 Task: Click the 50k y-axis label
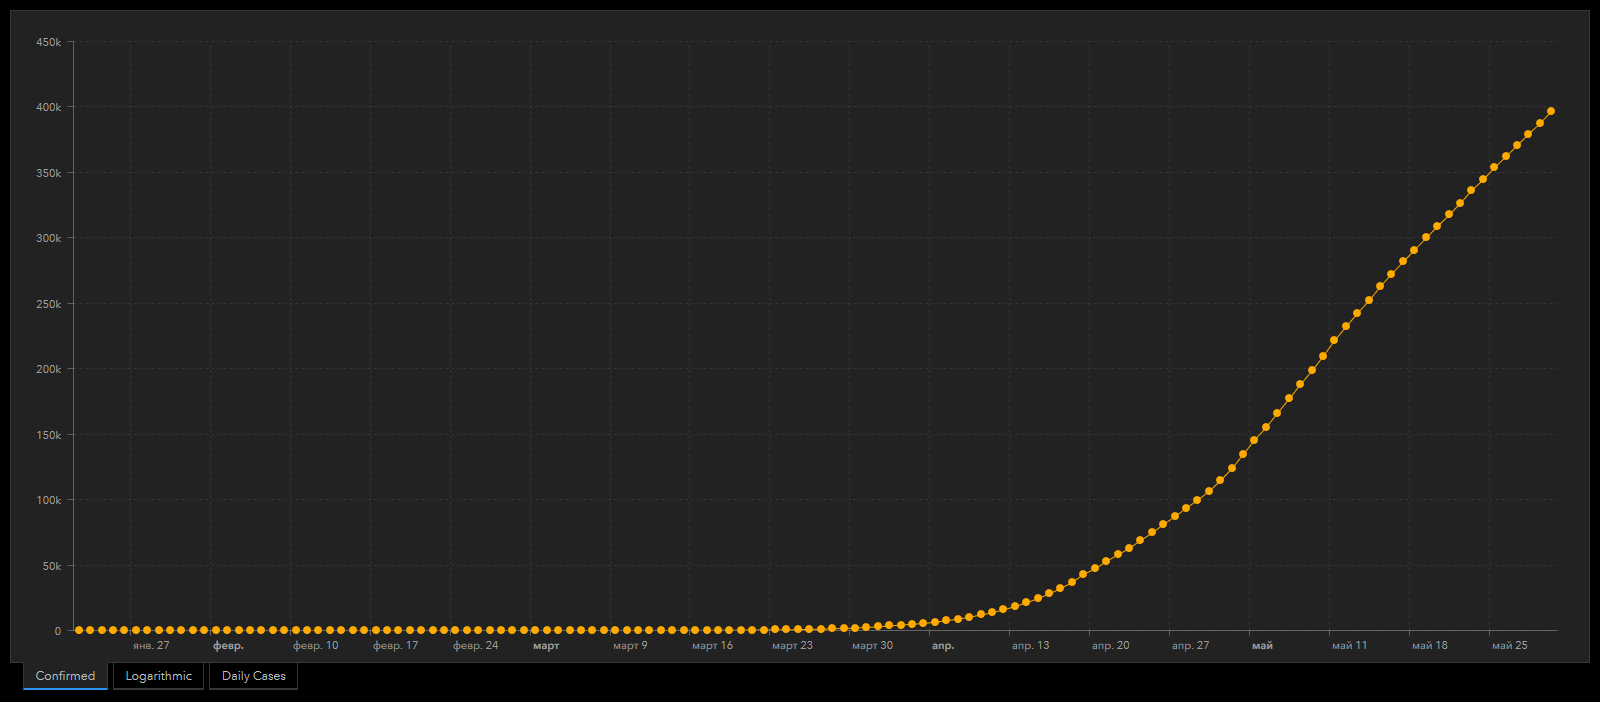tap(52, 566)
